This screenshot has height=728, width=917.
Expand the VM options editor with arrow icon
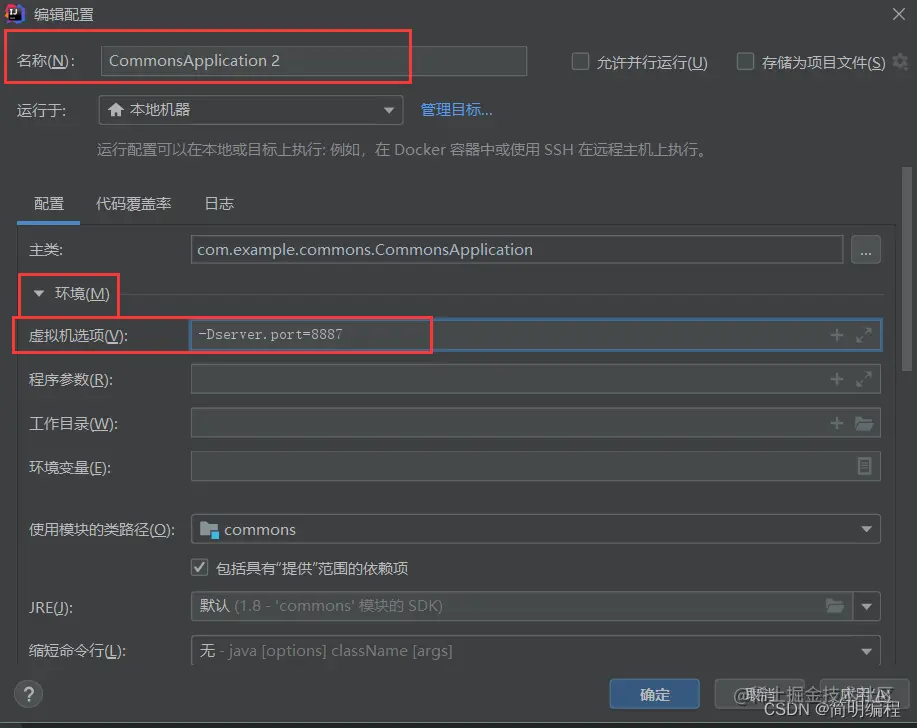tap(863, 335)
